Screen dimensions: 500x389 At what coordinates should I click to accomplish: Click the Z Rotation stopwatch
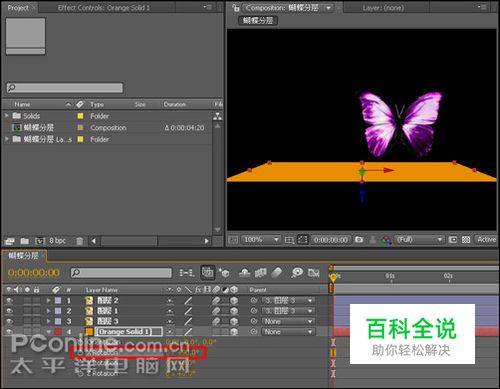(x=80, y=373)
